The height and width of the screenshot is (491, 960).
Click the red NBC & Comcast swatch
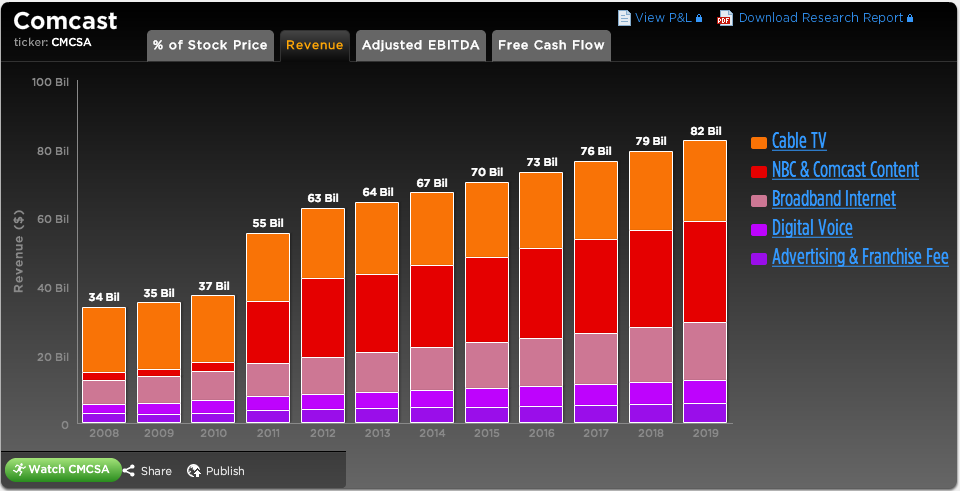tap(758, 171)
